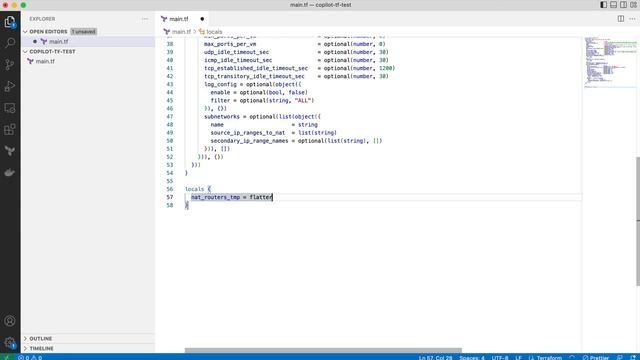Click the code minimap overview
The image size is (640, 360).
pos(610,62)
